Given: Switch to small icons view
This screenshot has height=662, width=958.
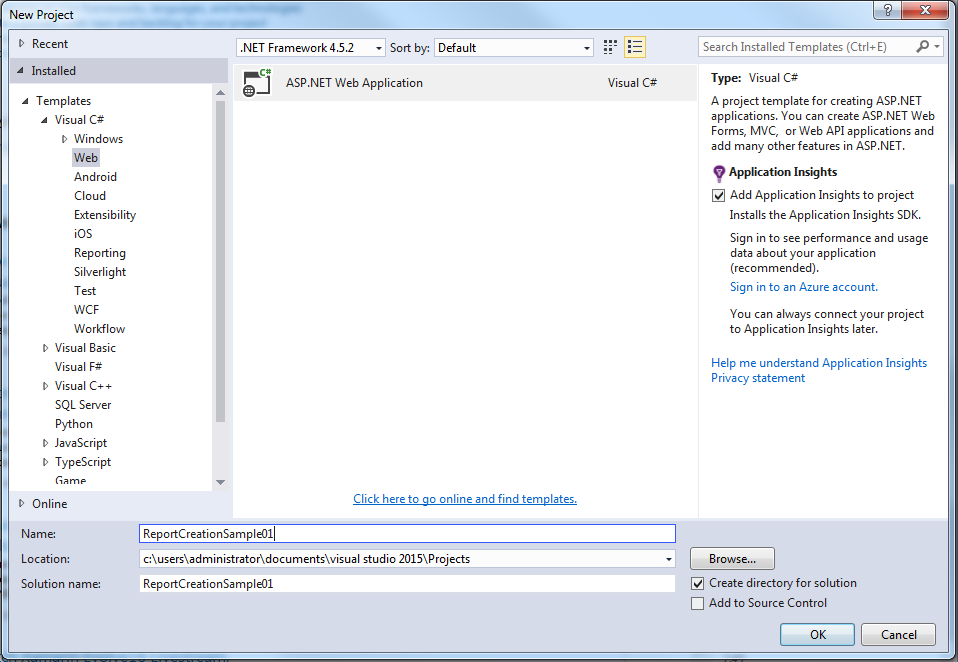Looking at the screenshot, I should point(610,47).
